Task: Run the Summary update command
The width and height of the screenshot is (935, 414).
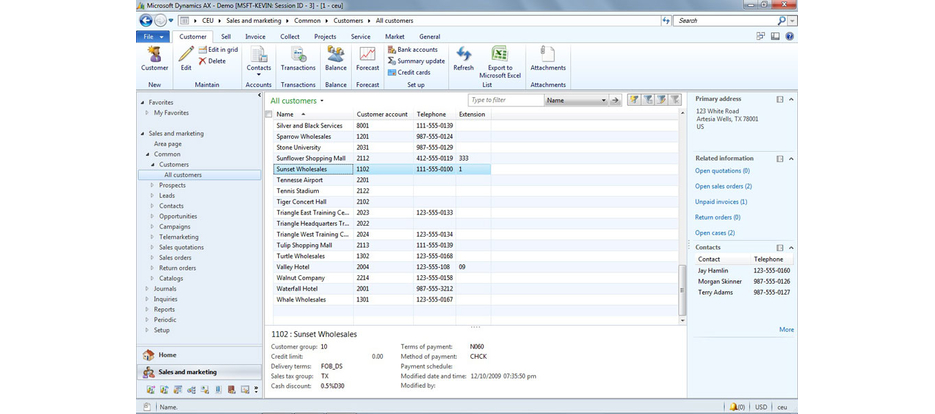Action: (416, 61)
